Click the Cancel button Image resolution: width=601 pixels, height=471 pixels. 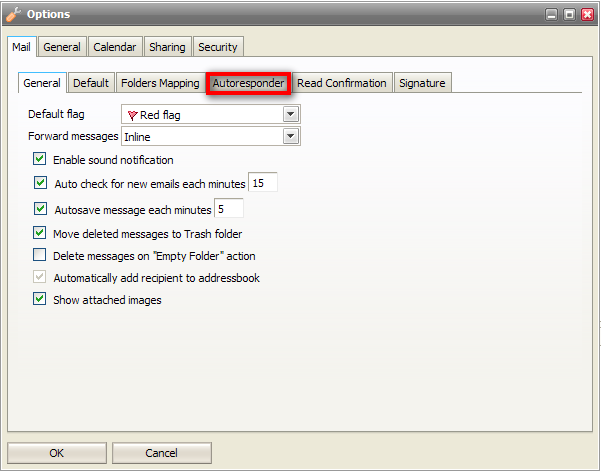tap(161, 453)
